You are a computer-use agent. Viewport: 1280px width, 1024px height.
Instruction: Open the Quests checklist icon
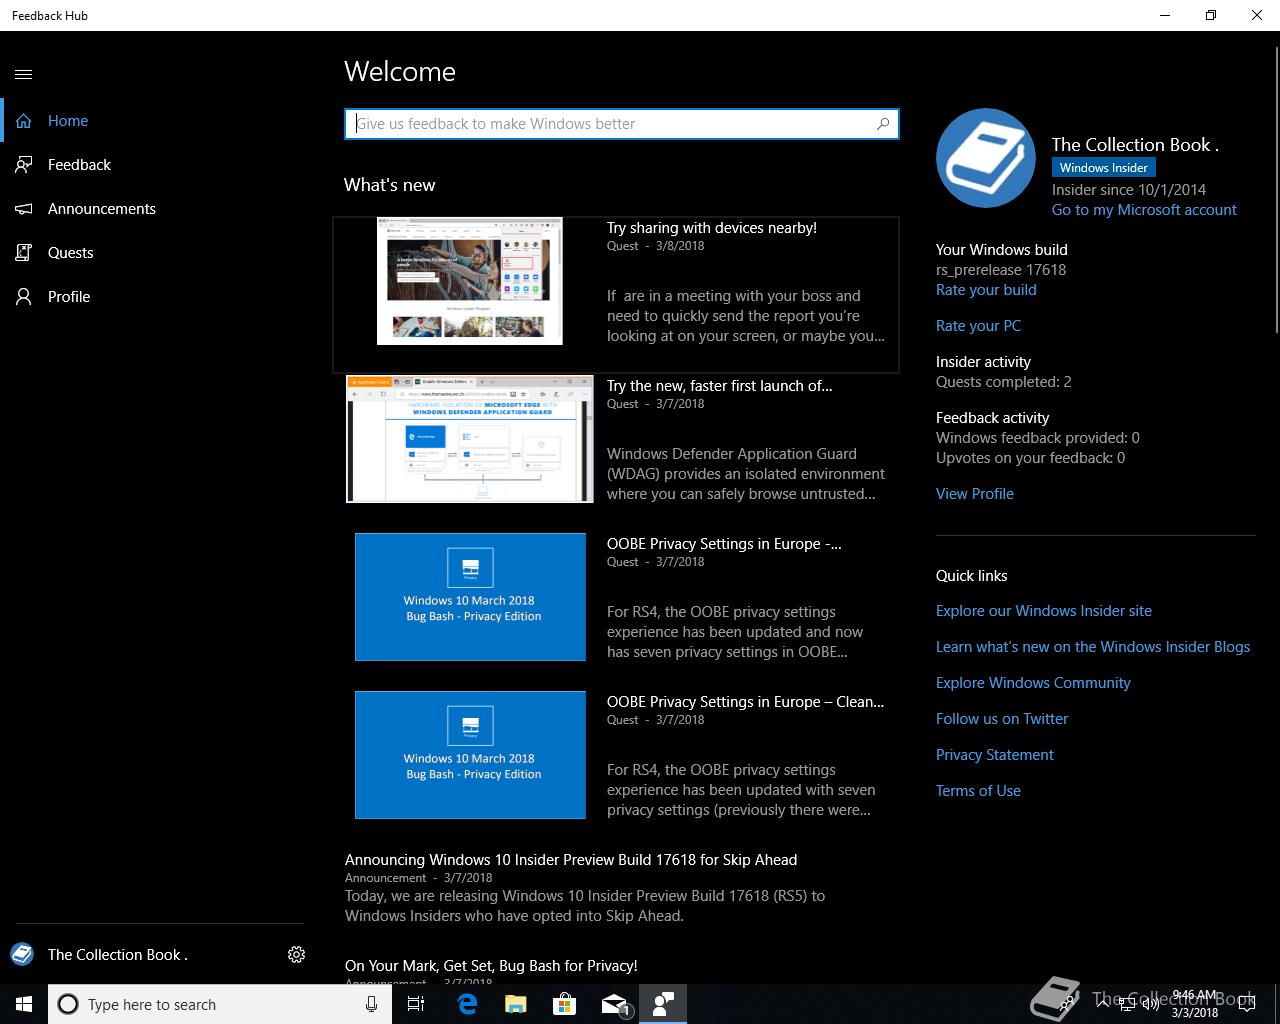(x=24, y=253)
